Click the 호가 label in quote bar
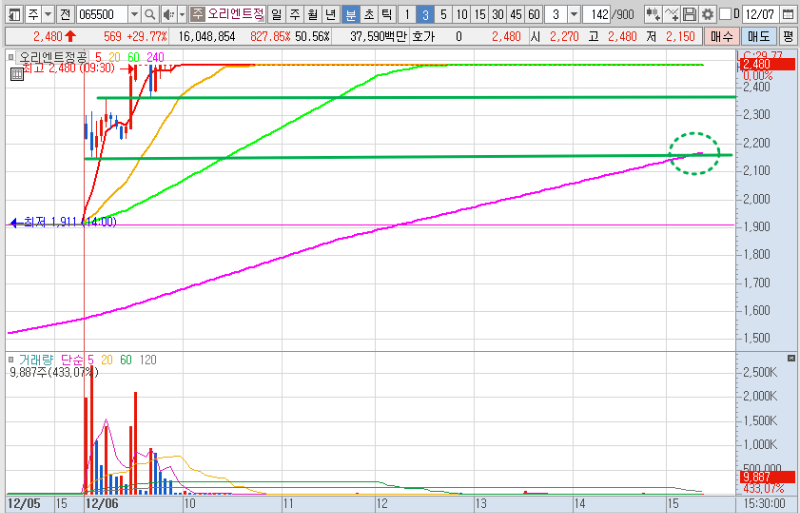The image size is (800, 513). [x=423, y=36]
